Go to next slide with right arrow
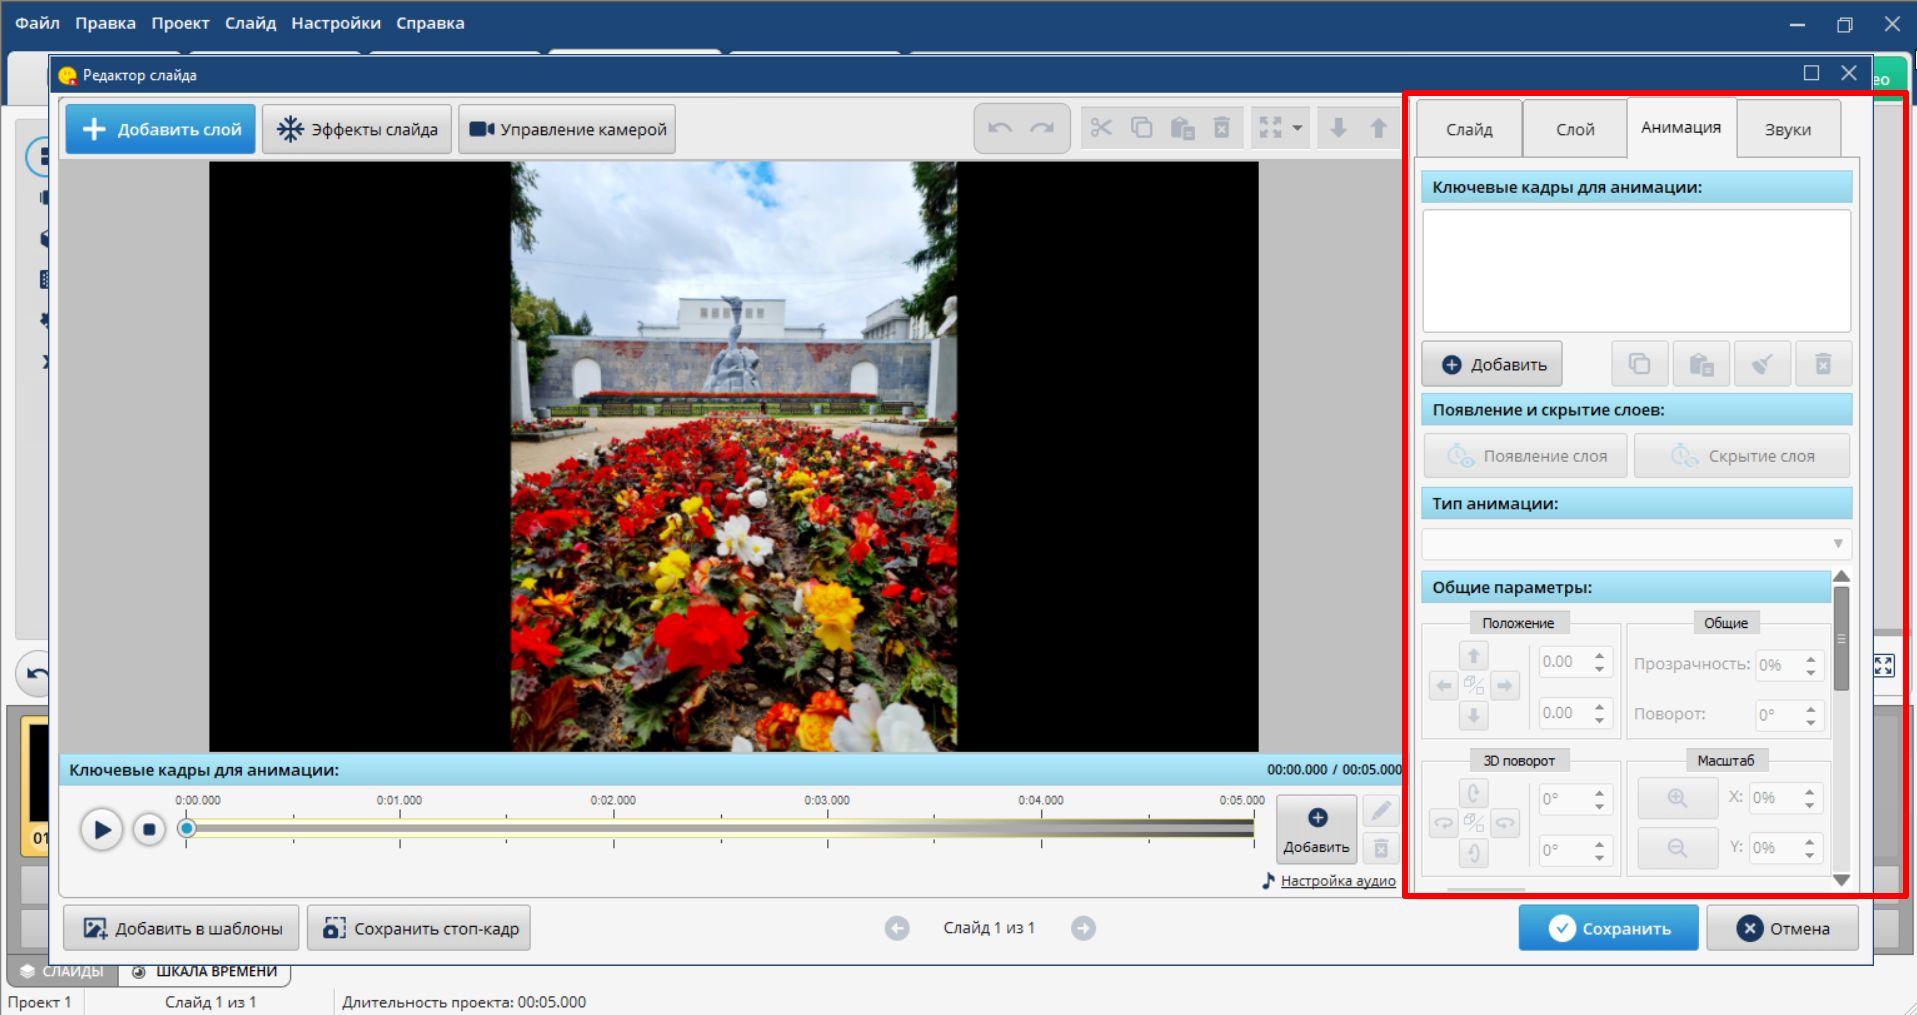1917x1015 pixels. pos(1083,928)
